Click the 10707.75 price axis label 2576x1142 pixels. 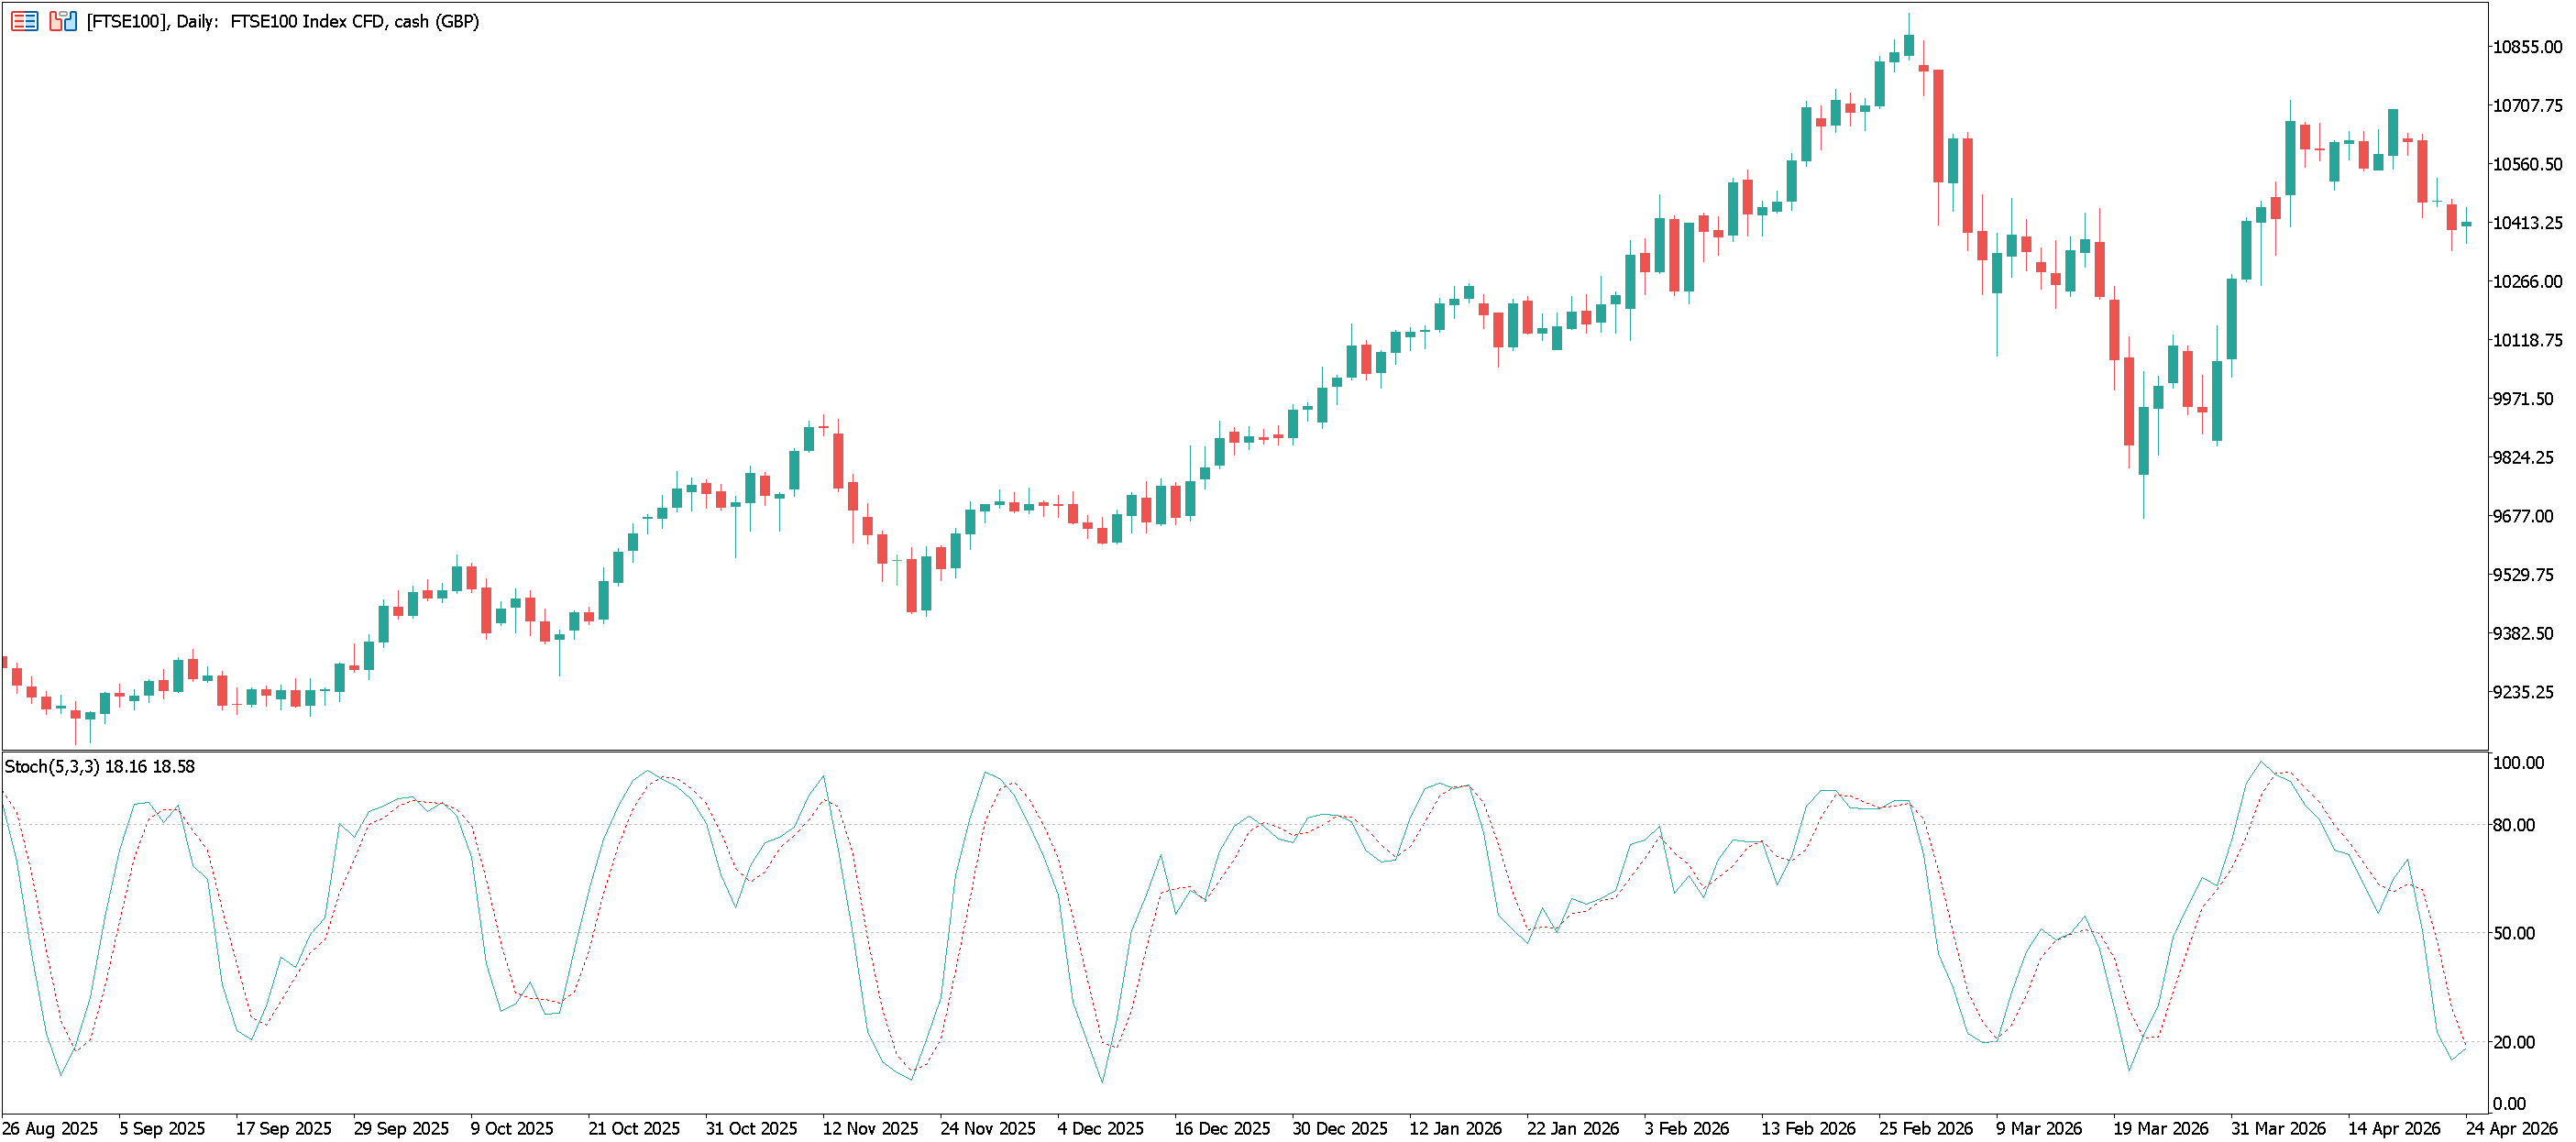pos(2527,106)
